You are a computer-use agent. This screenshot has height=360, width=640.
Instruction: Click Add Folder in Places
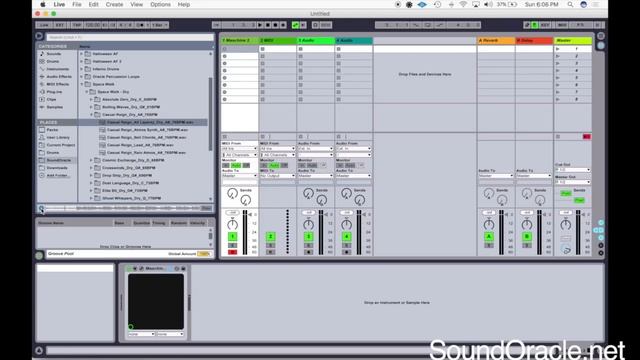click(57, 176)
